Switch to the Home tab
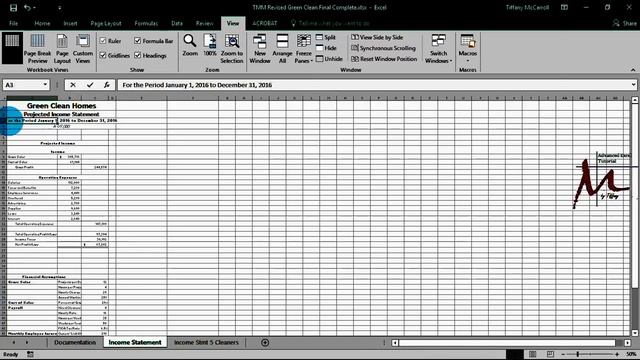The image size is (640, 360). coord(42,23)
